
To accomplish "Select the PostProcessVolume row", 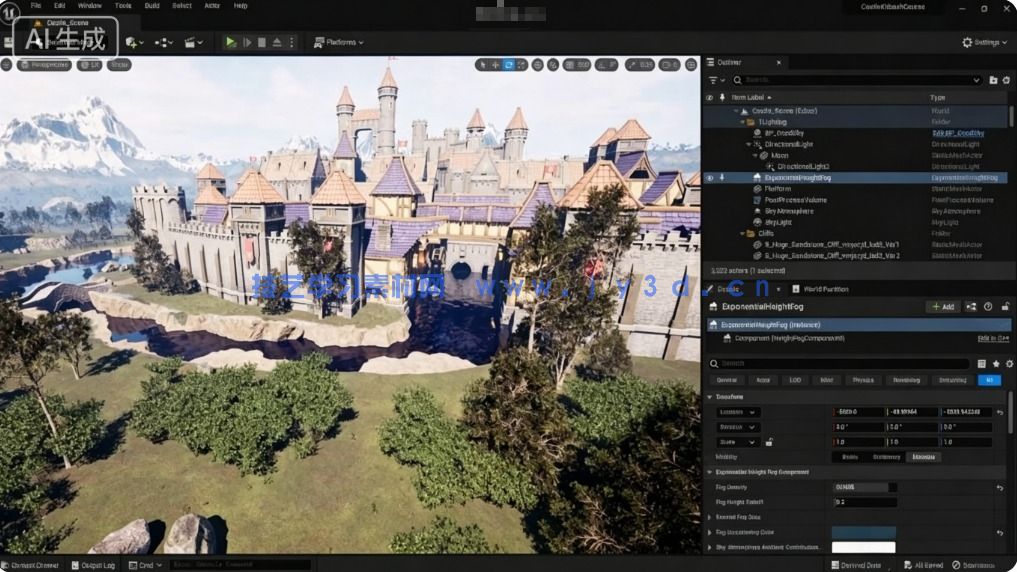I will click(x=855, y=200).
